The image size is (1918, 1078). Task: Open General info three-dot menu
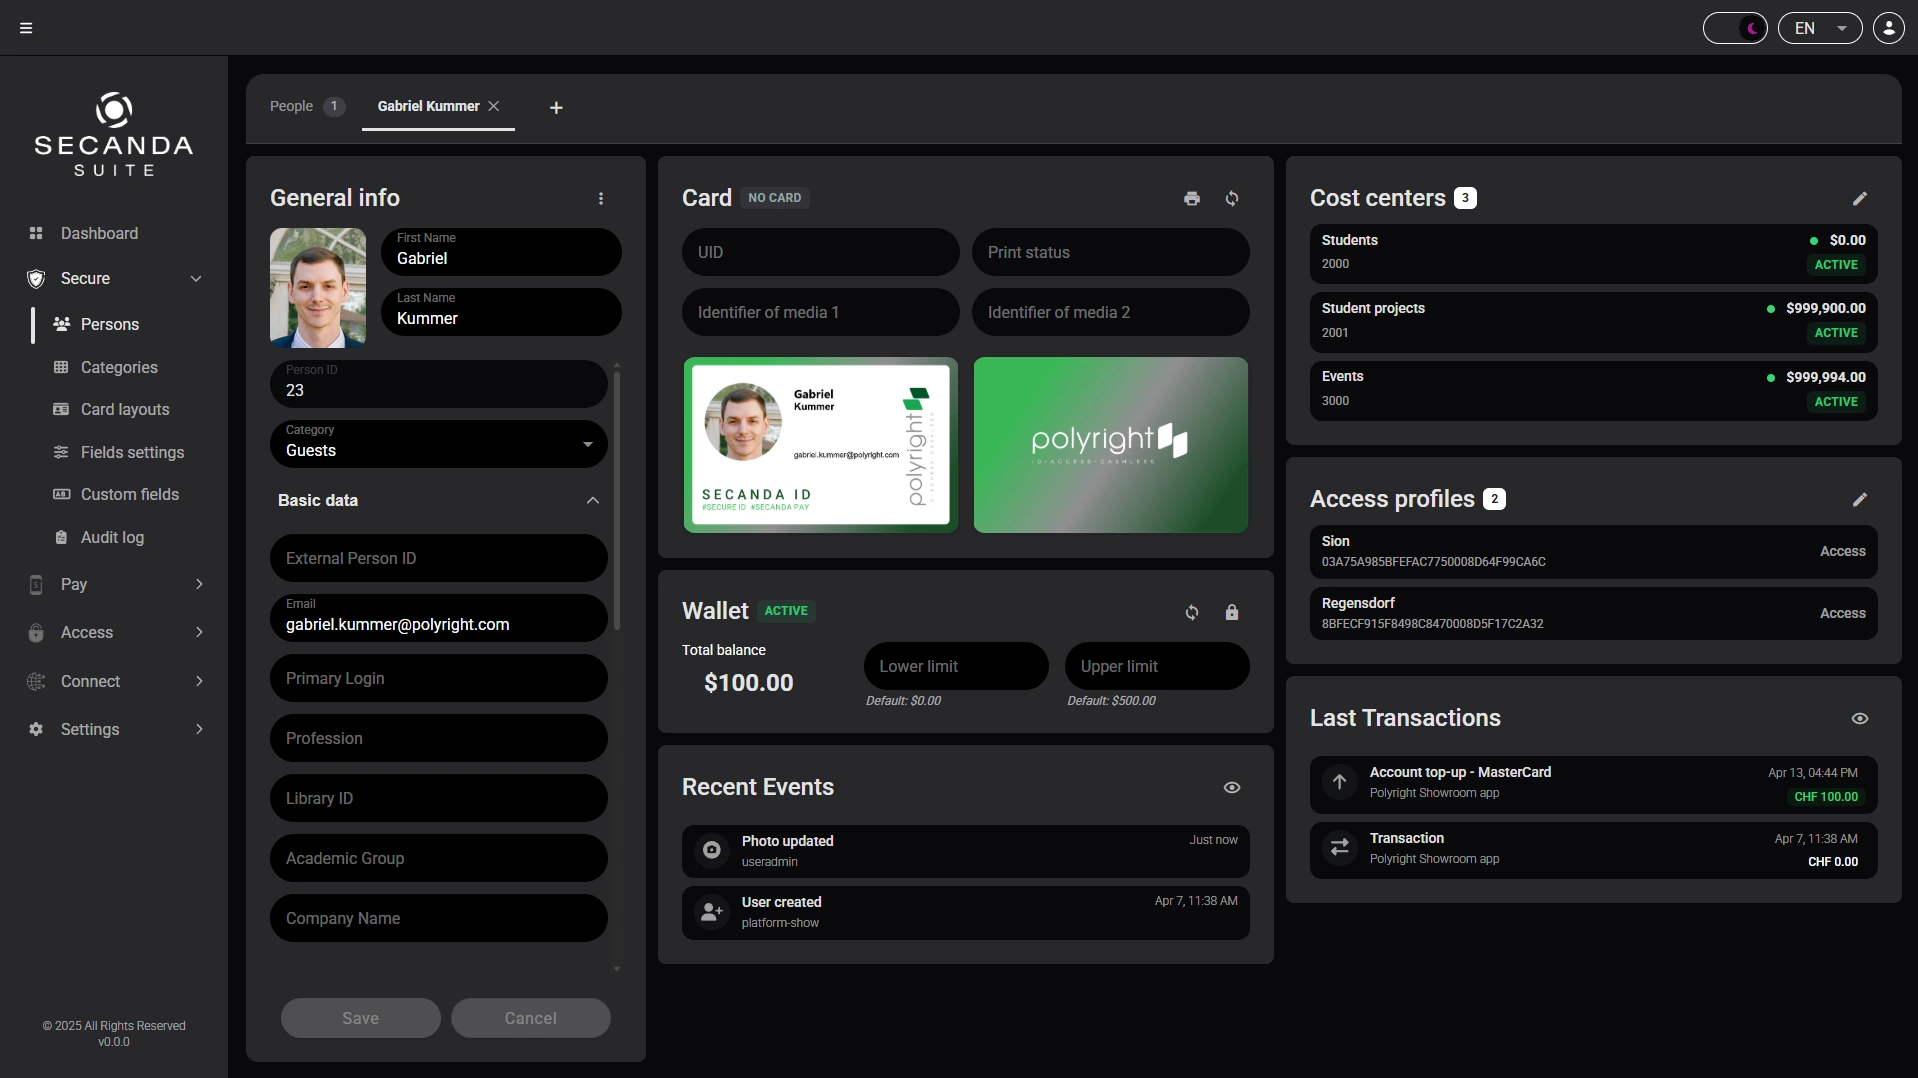(601, 199)
